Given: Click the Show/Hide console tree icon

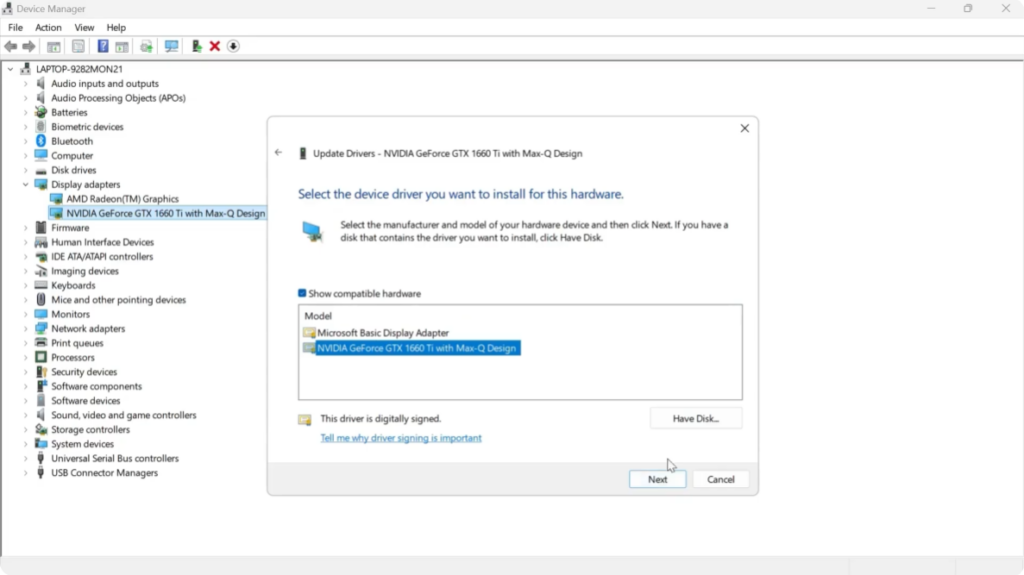Looking at the screenshot, I should [x=54, y=46].
